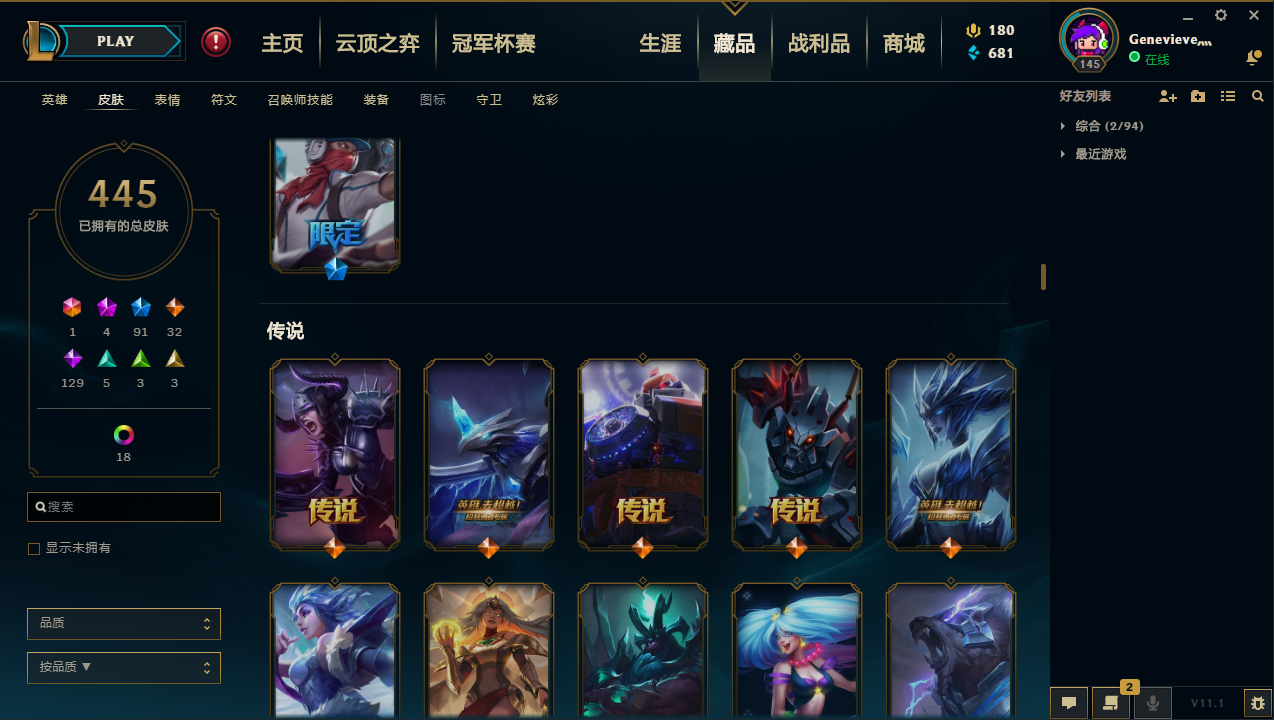The image size is (1274, 720).
Task: Click the microphone voice icon
Action: point(1152,703)
